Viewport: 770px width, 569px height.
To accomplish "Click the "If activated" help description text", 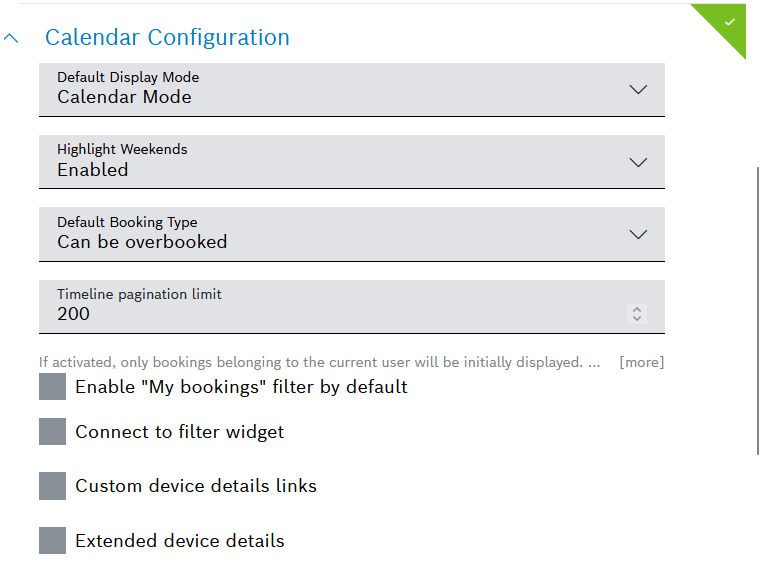I will coord(310,362).
